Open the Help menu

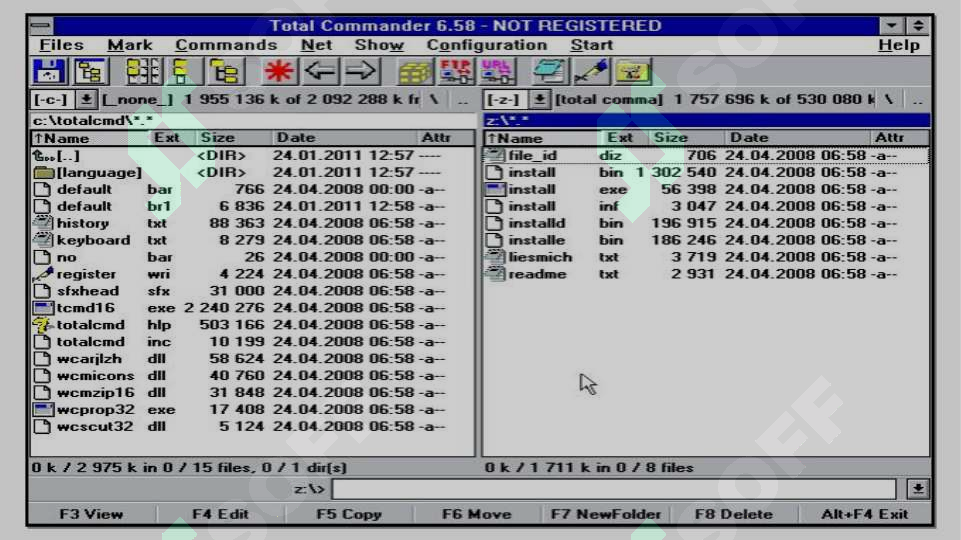coord(898,45)
